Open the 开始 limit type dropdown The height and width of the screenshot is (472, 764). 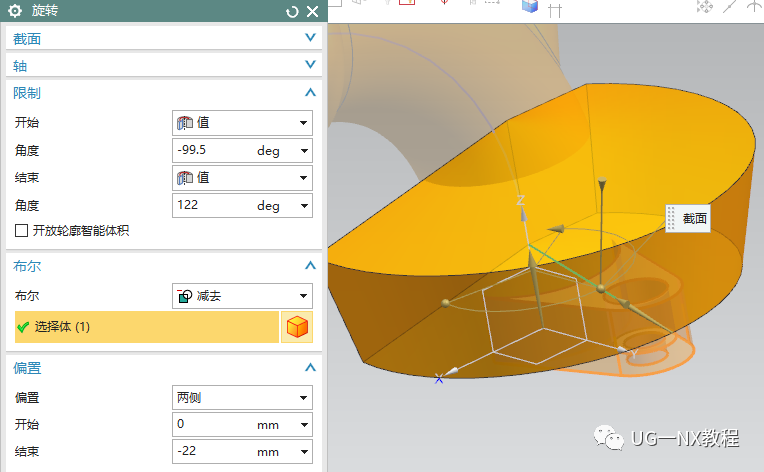(242, 123)
